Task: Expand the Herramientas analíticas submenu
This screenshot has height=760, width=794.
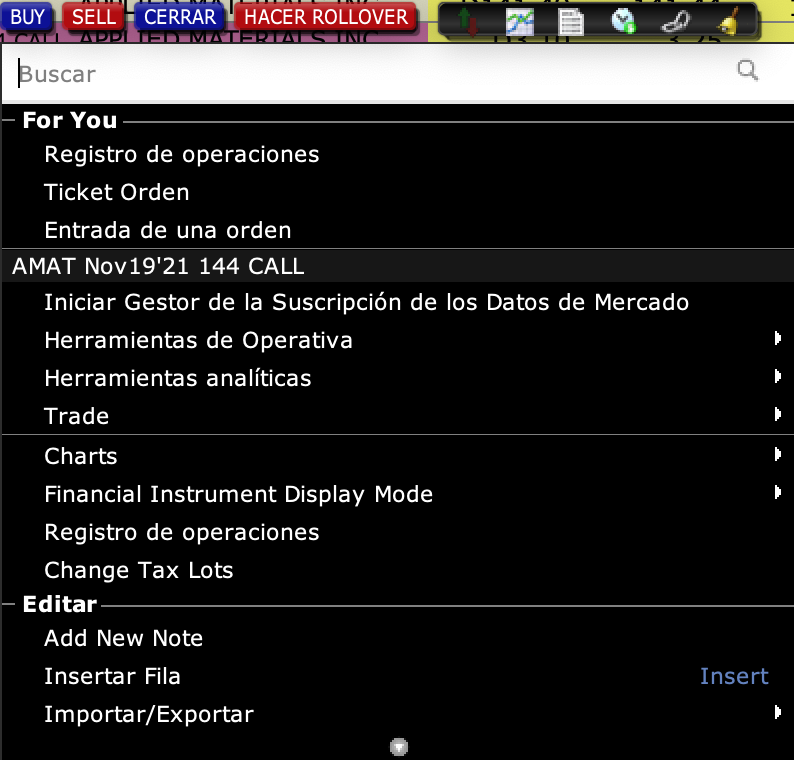Action: pyautogui.click(x=398, y=378)
